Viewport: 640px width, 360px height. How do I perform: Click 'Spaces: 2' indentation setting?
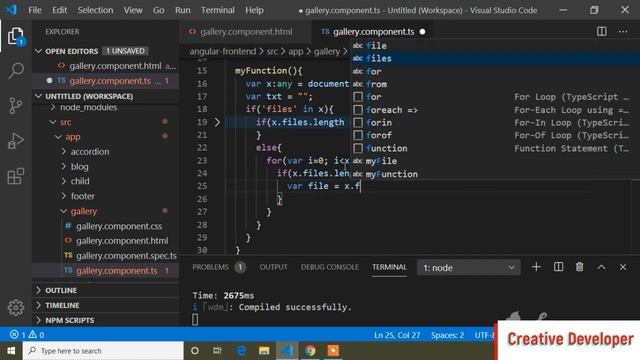click(447, 335)
